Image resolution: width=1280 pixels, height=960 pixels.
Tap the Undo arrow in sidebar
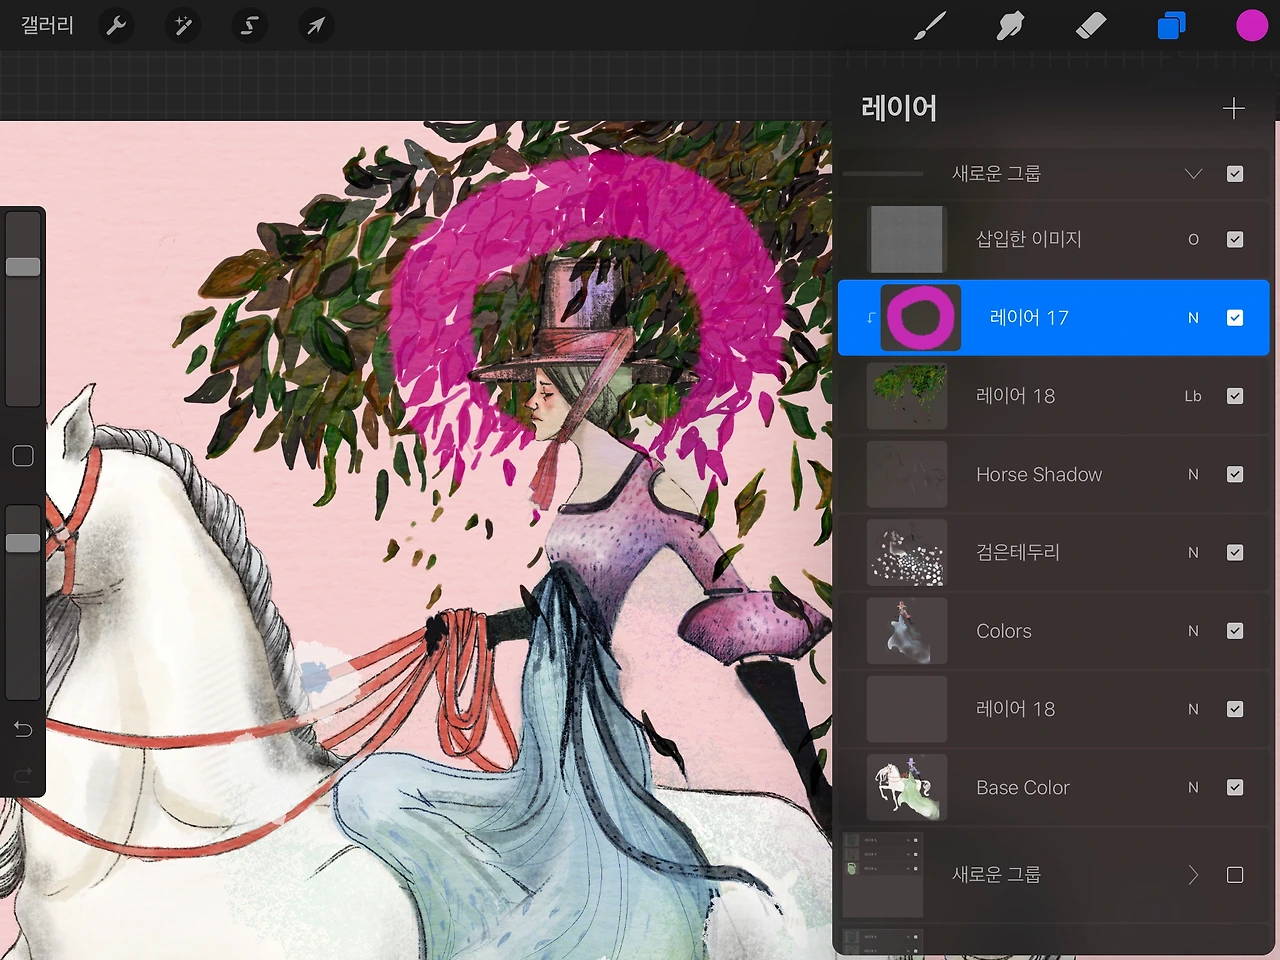tap(23, 729)
